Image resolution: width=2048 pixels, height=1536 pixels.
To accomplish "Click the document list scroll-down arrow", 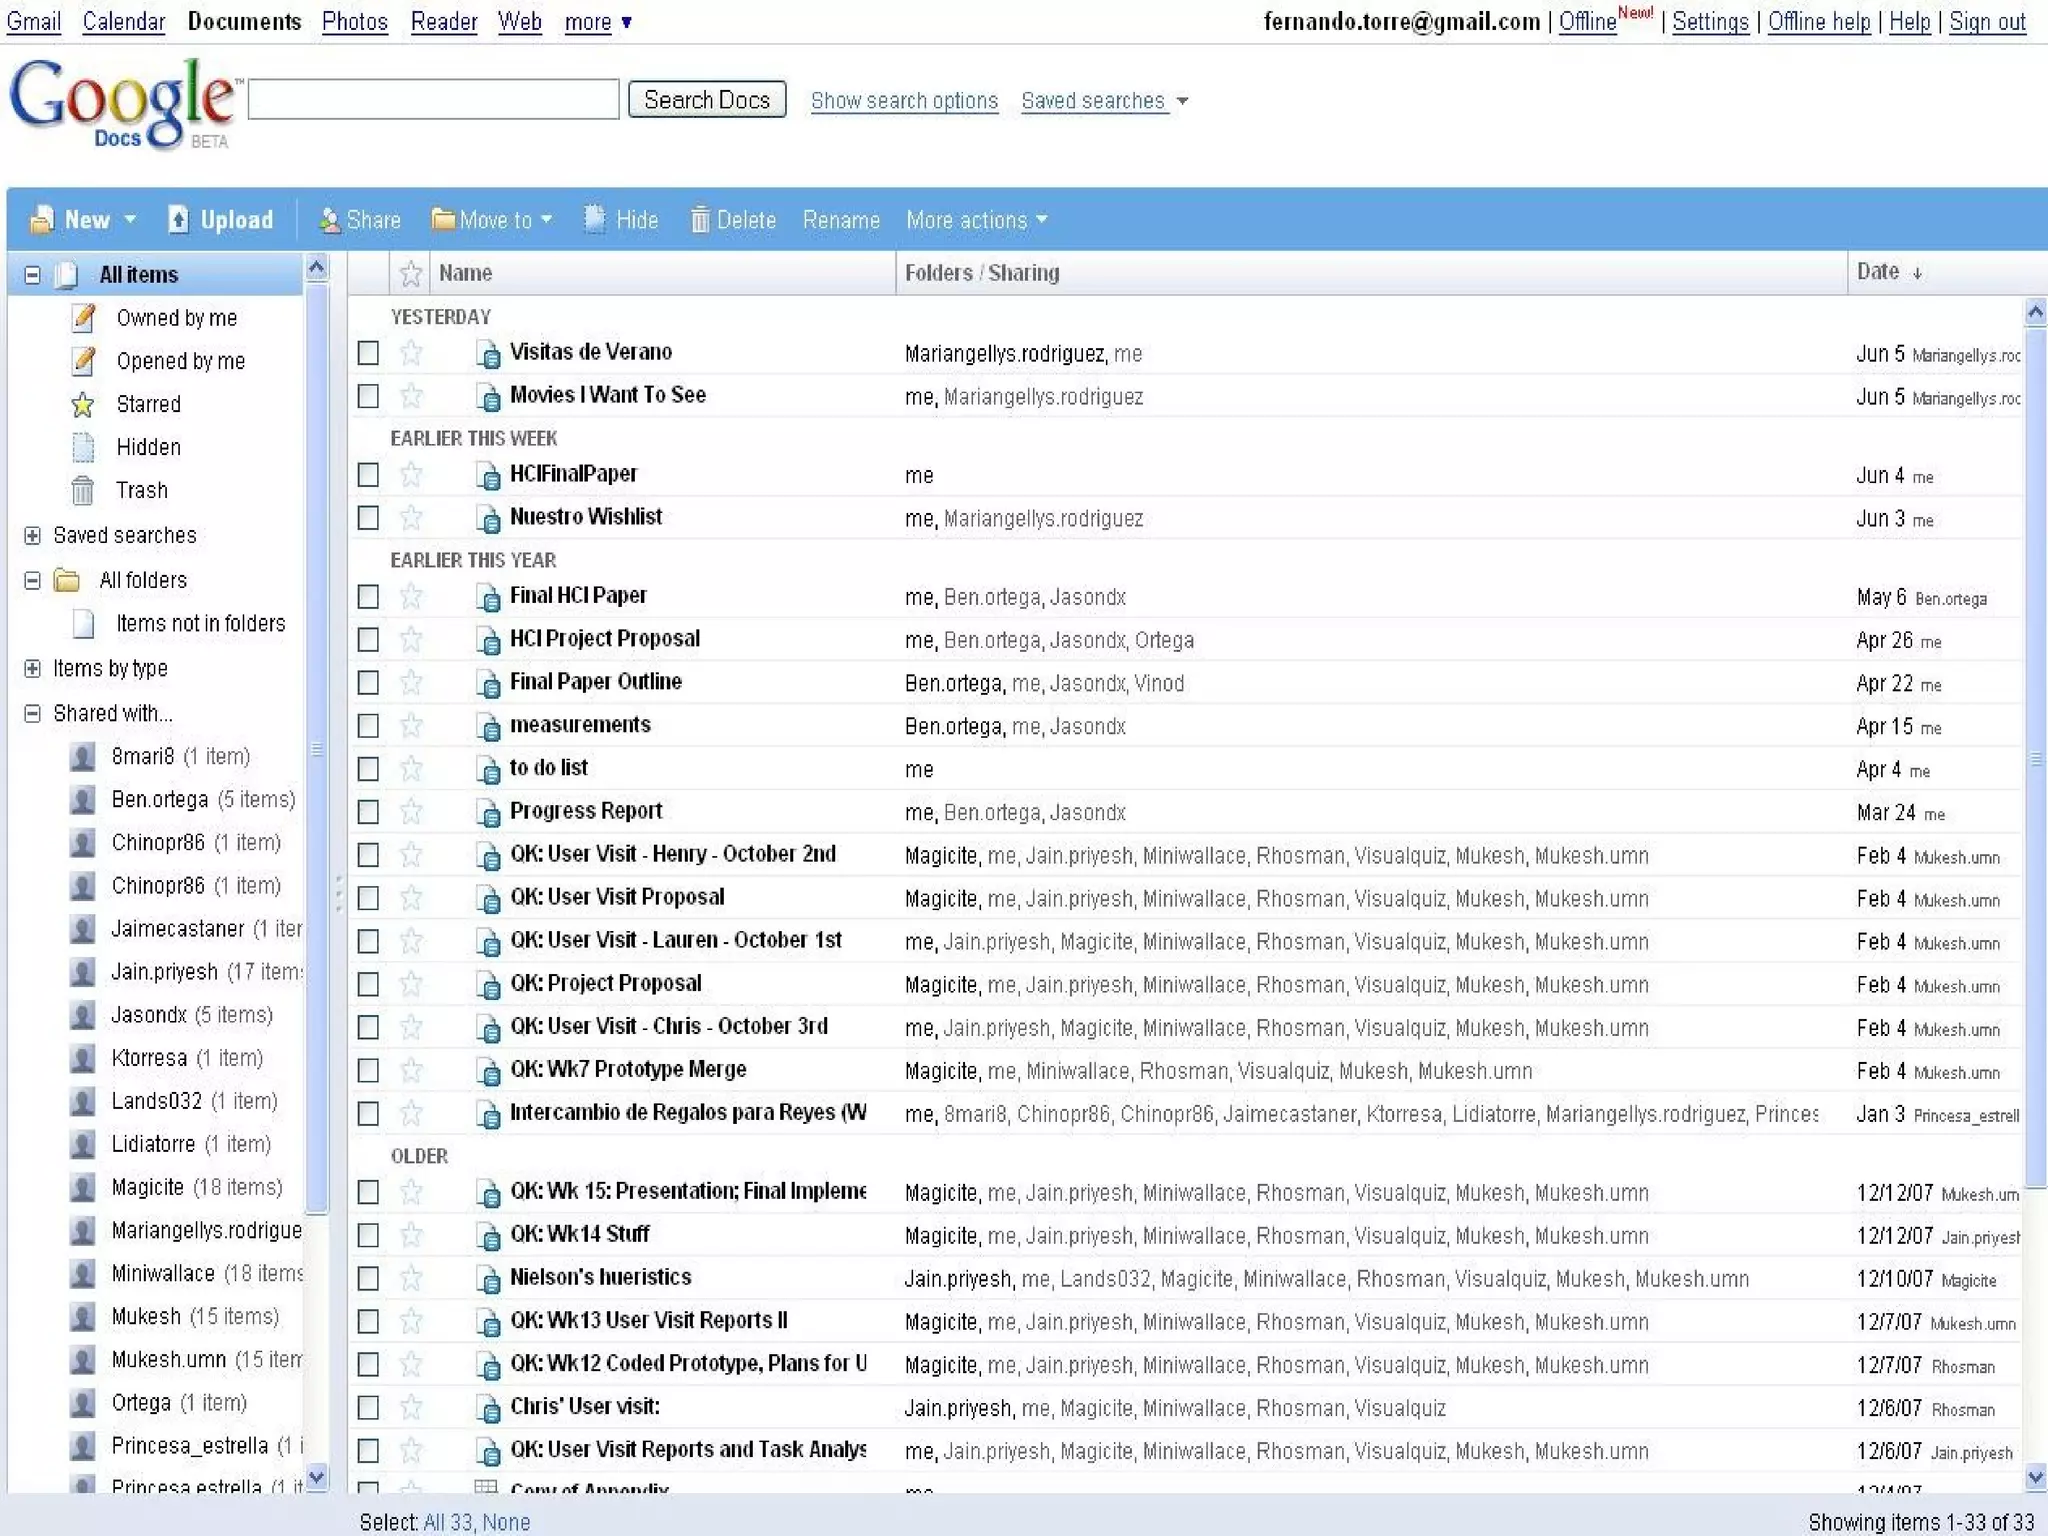I will point(2036,1476).
